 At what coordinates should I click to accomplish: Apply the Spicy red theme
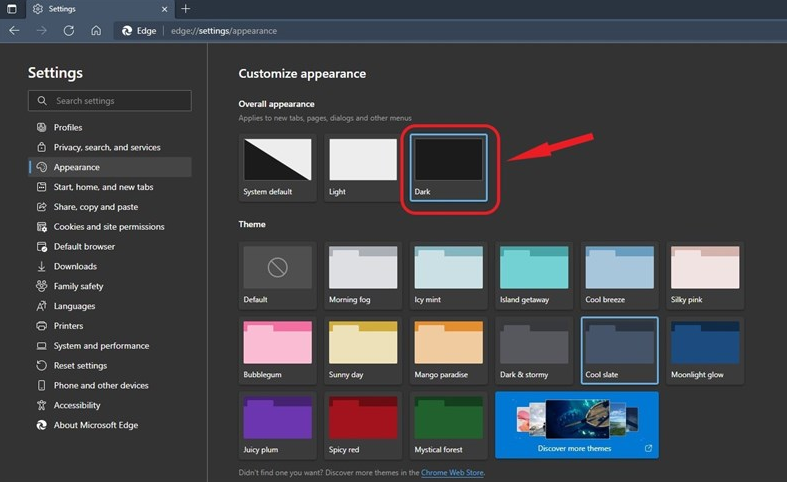363,425
